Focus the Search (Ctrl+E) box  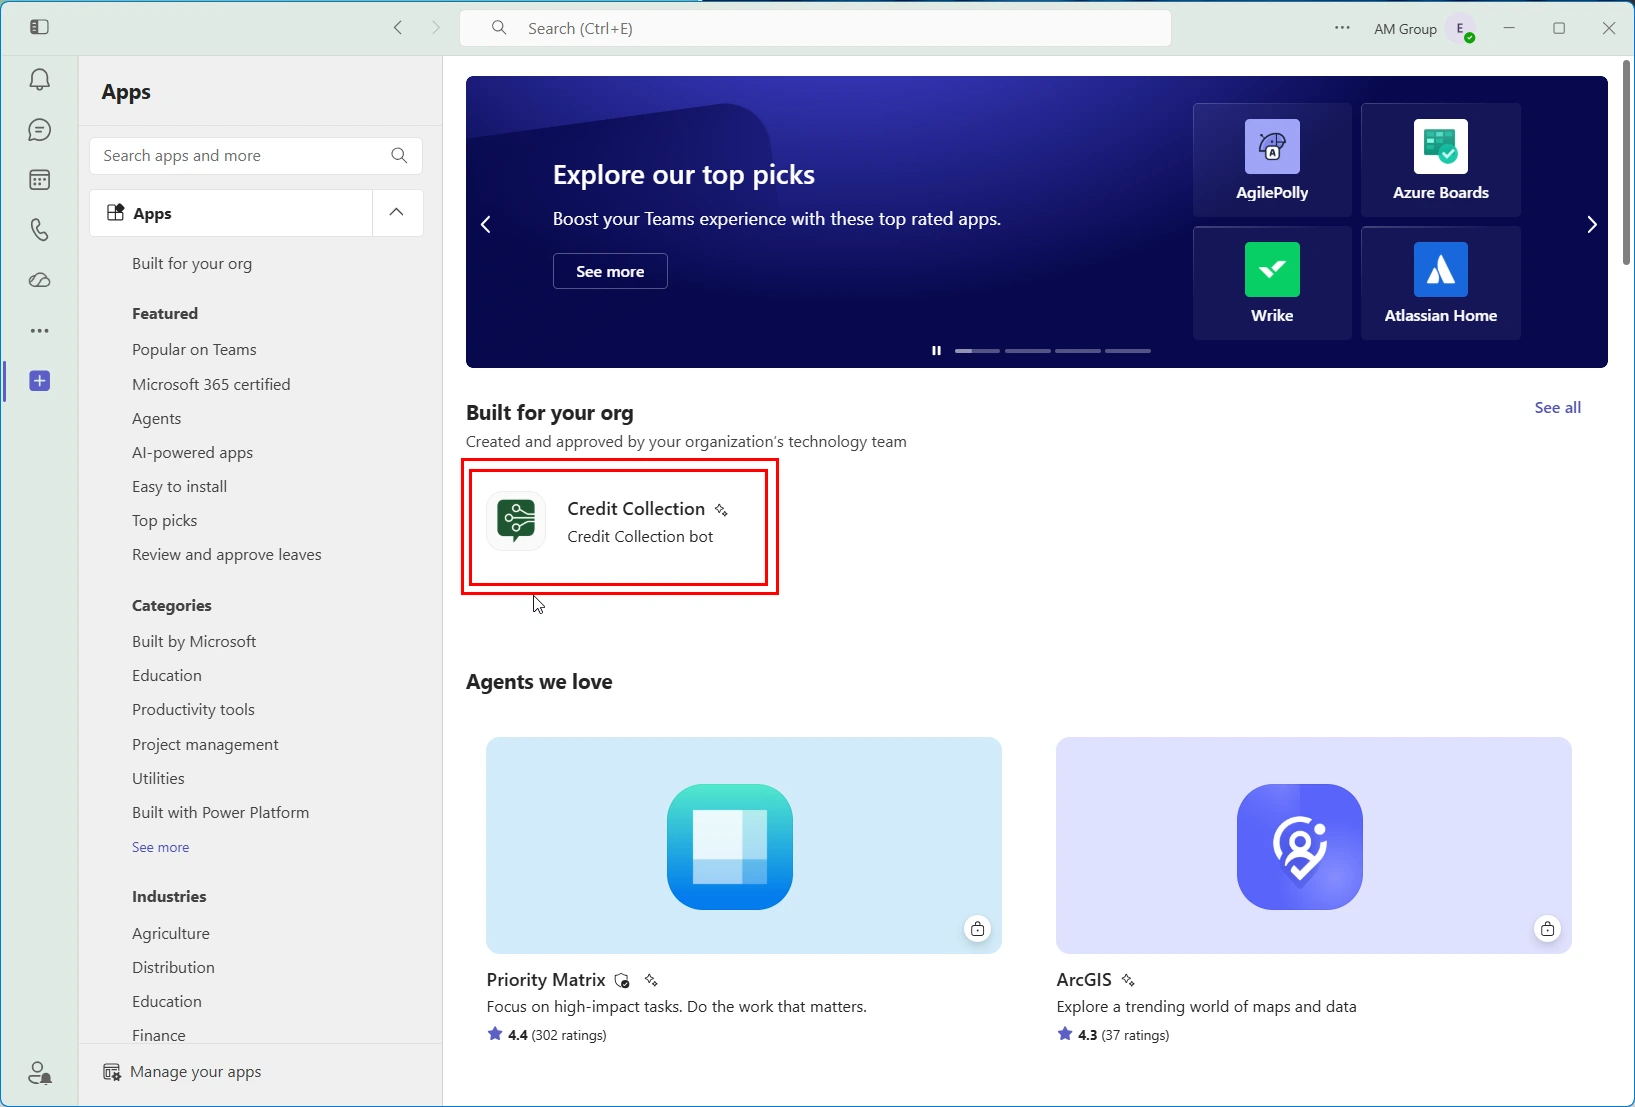[x=816, y=28]
